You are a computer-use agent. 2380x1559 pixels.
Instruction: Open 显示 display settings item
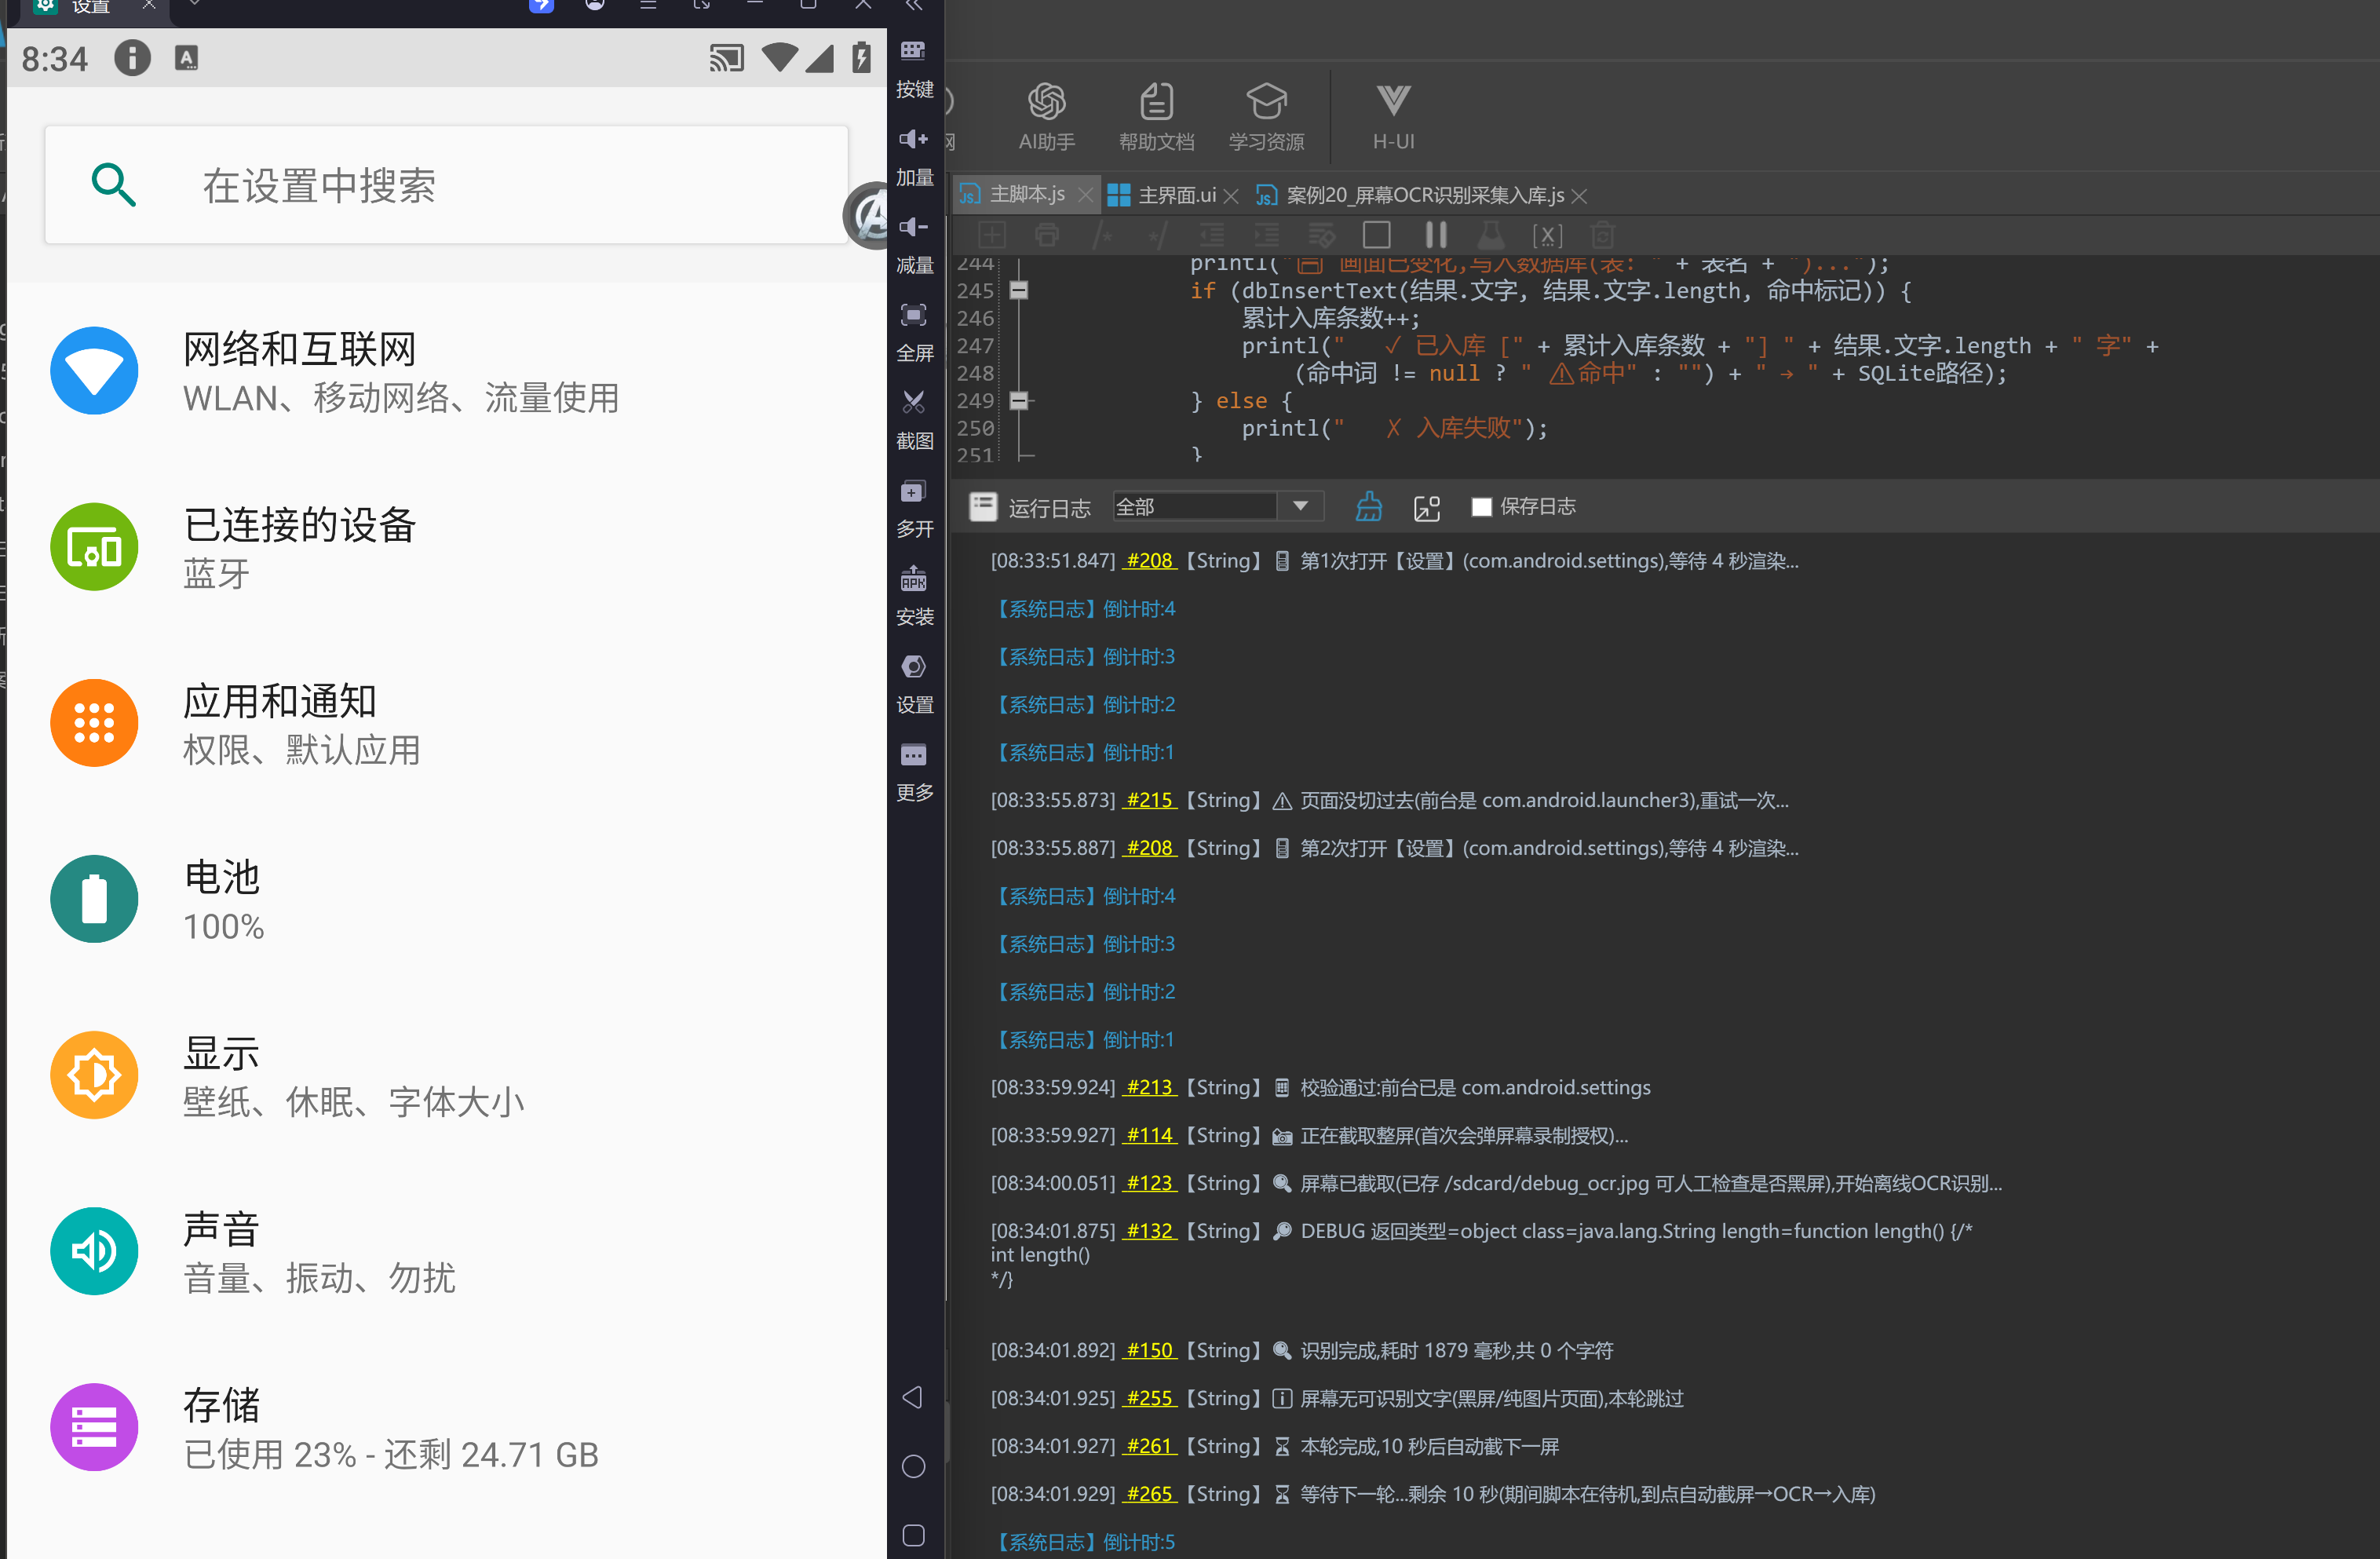click(446, 1075)
